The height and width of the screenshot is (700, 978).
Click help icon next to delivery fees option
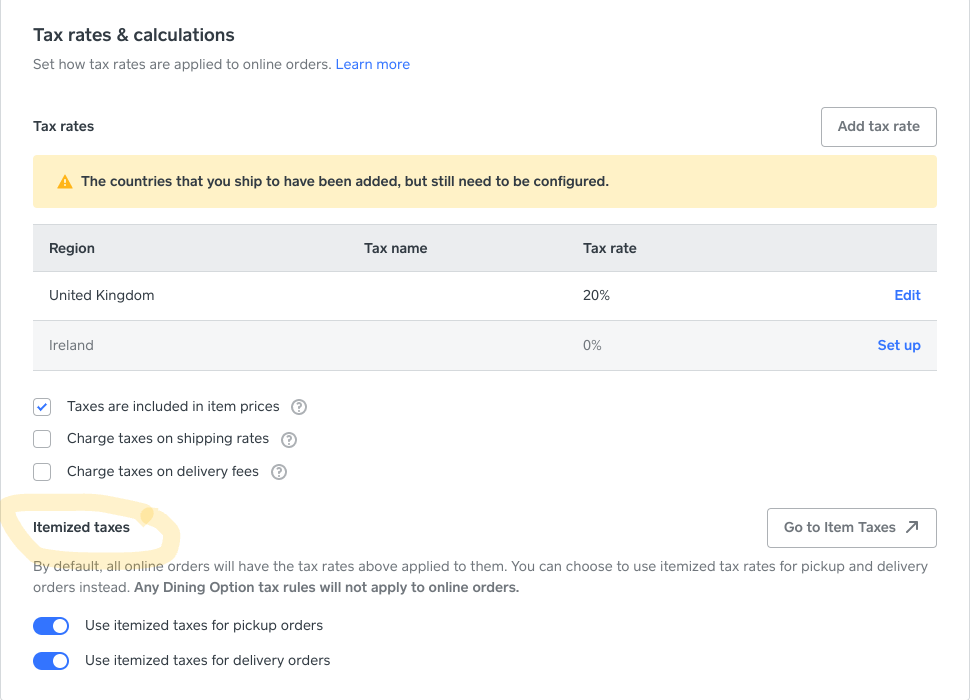tap(279, 472)
